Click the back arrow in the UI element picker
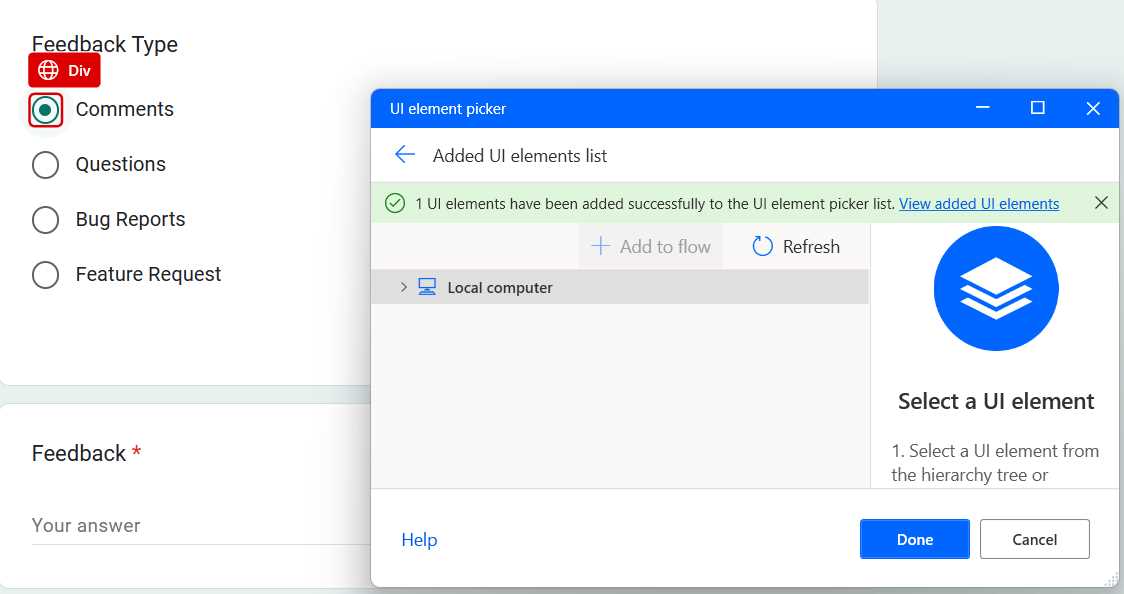Image resolution: width=1124 pixels, height=594 pixels. pyautogui.click(x=404, y=154)
